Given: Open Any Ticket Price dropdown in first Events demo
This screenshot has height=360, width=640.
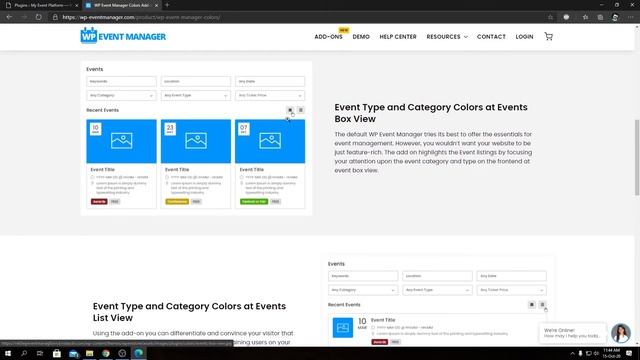Looking at the screenshot, I should coord(270,96).
